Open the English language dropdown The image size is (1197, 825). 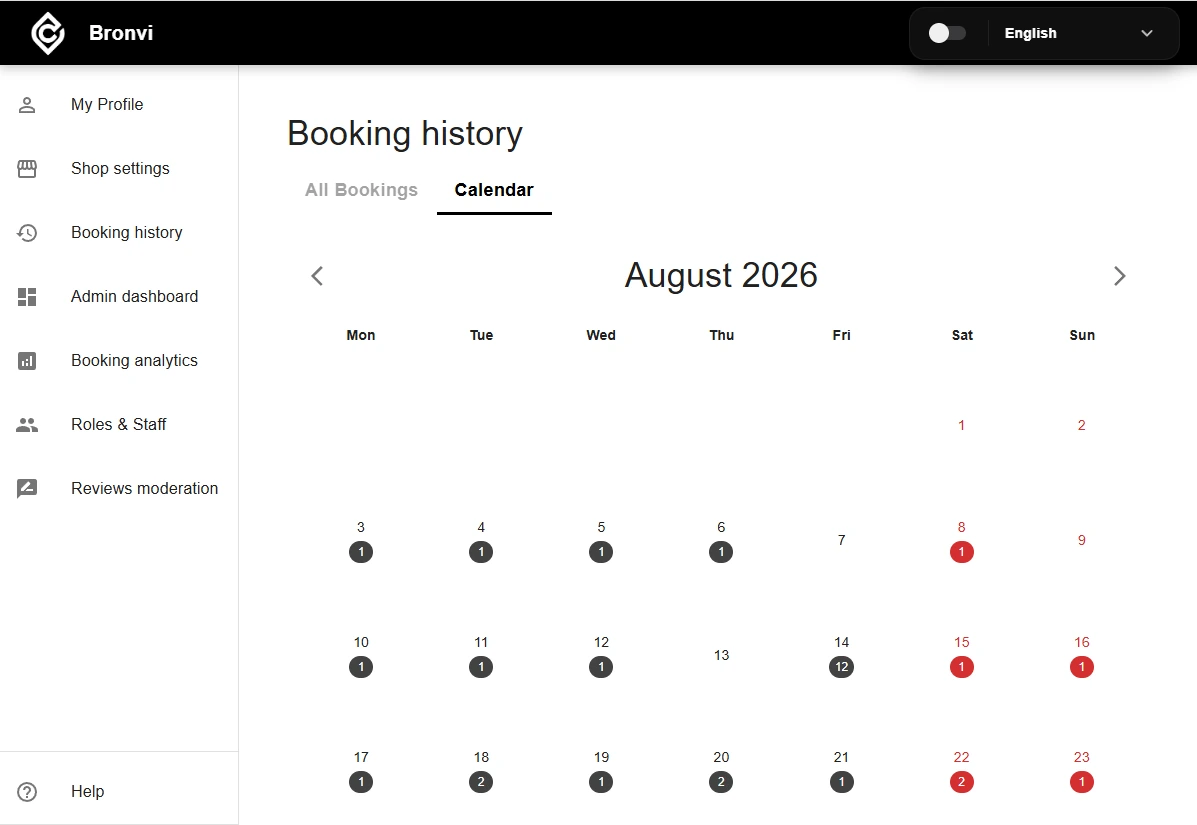click(x=1078, y=33)
